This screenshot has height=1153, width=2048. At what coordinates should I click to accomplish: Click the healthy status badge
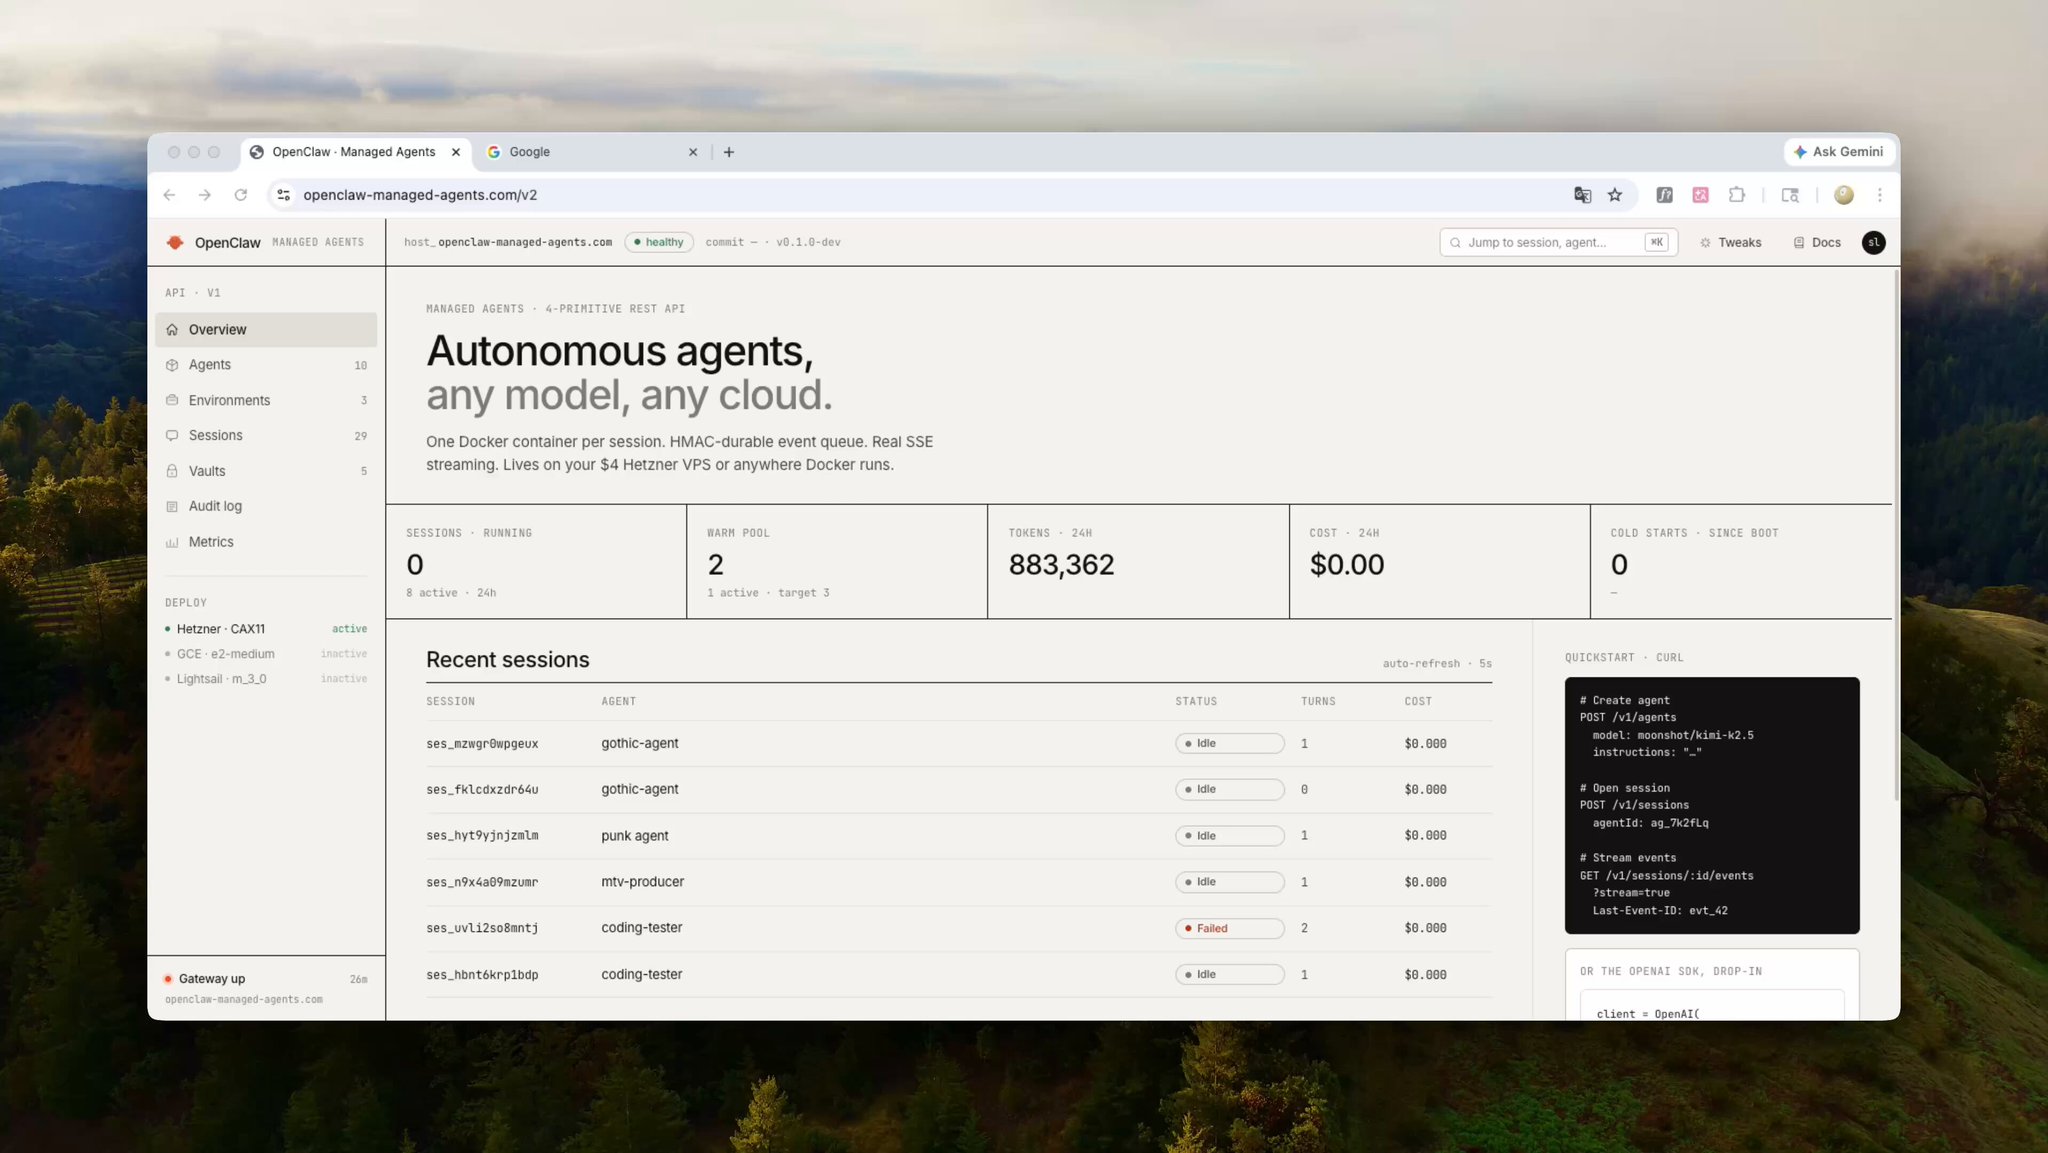tap(659, 242)
